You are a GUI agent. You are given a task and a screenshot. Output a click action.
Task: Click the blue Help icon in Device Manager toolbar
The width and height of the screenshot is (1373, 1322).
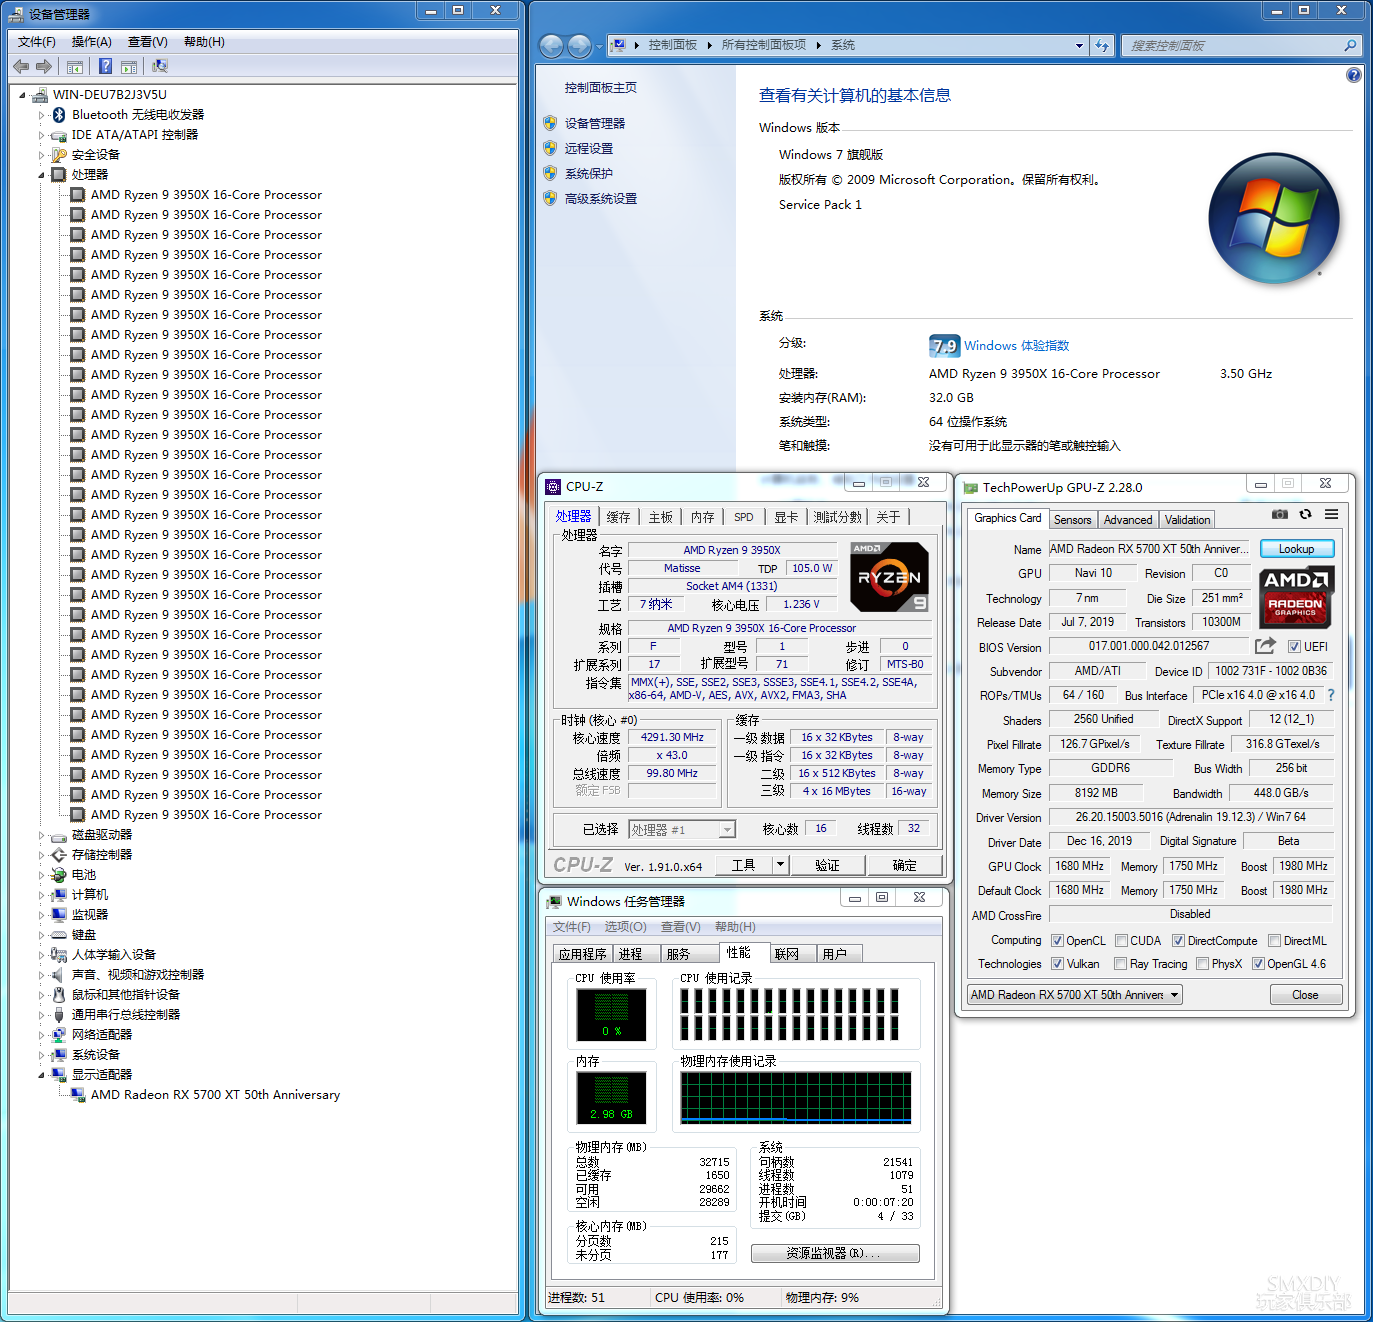coord(105,66)
